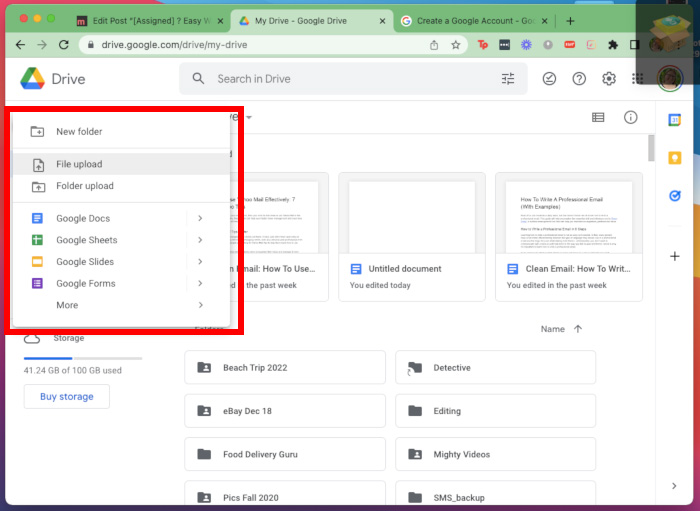Open the My Drive dropdown arrow
Viewport: 700px width, 511px height.
point(249,118)
